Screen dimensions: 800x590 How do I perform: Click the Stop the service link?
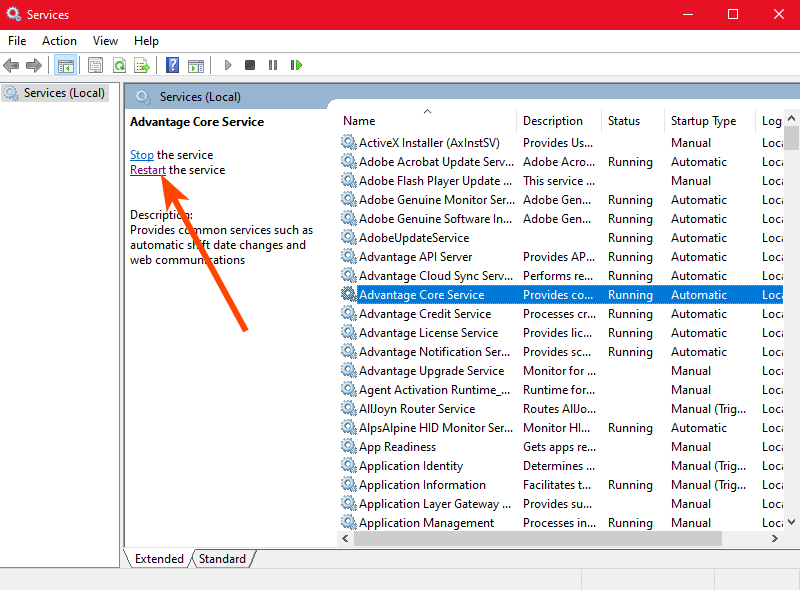pos(141,155)
